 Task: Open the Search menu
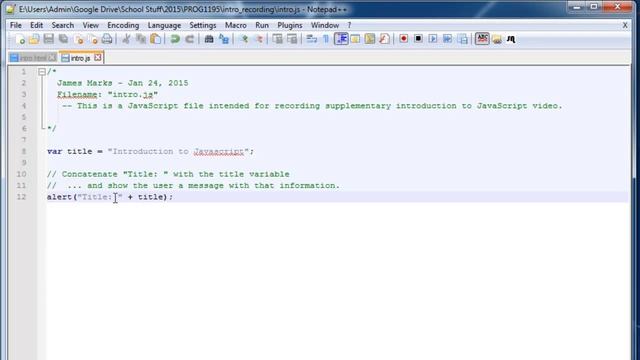pos(62,25)
